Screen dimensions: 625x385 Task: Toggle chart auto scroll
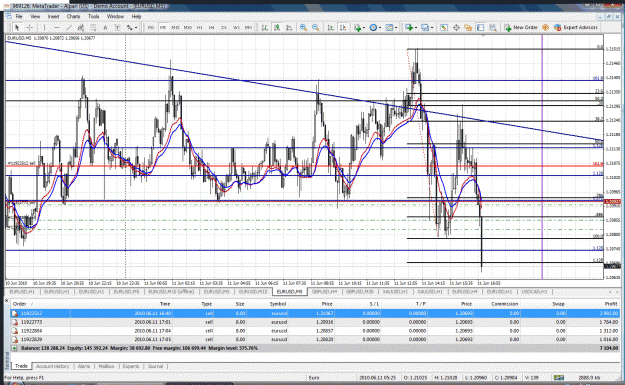click(x=330, y=28)
